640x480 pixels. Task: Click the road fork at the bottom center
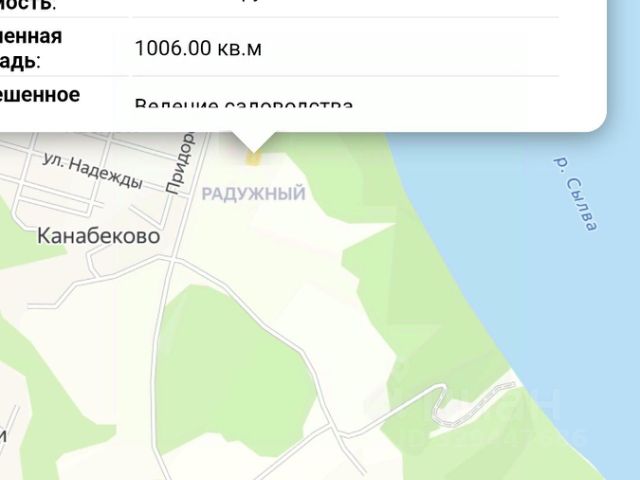coord(338,431)
